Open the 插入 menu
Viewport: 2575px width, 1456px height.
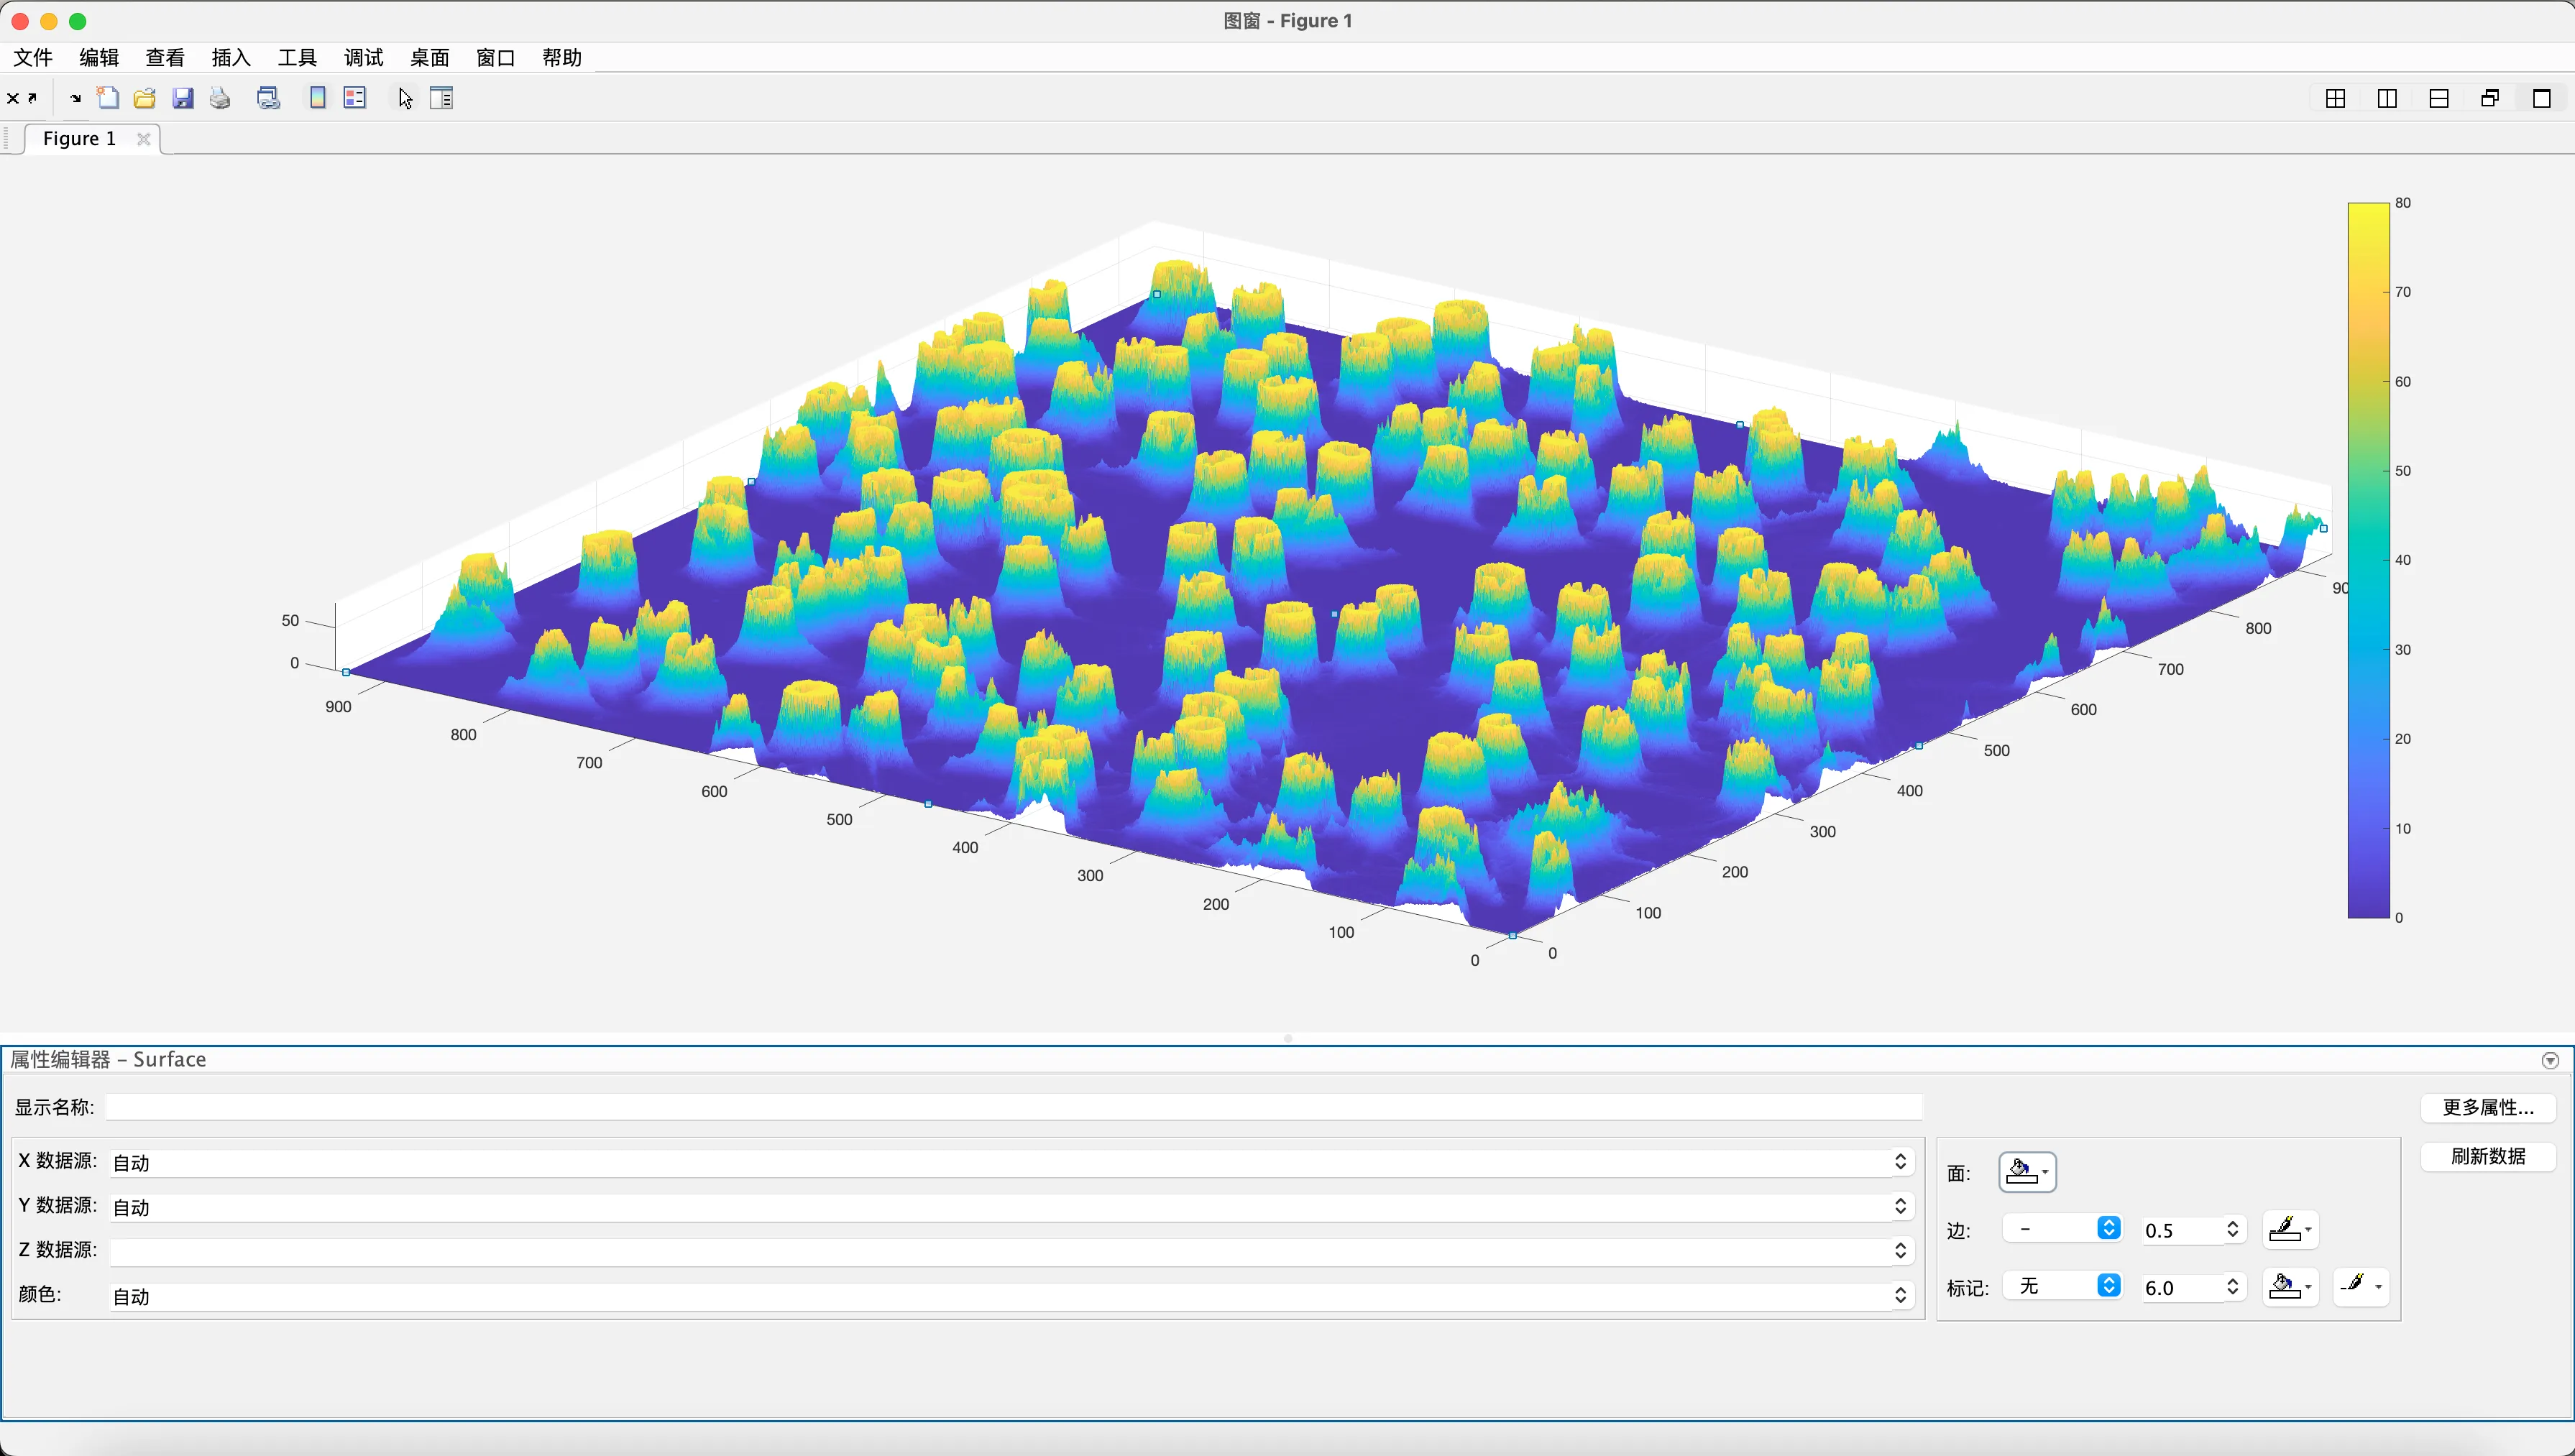tap(231, 57)
